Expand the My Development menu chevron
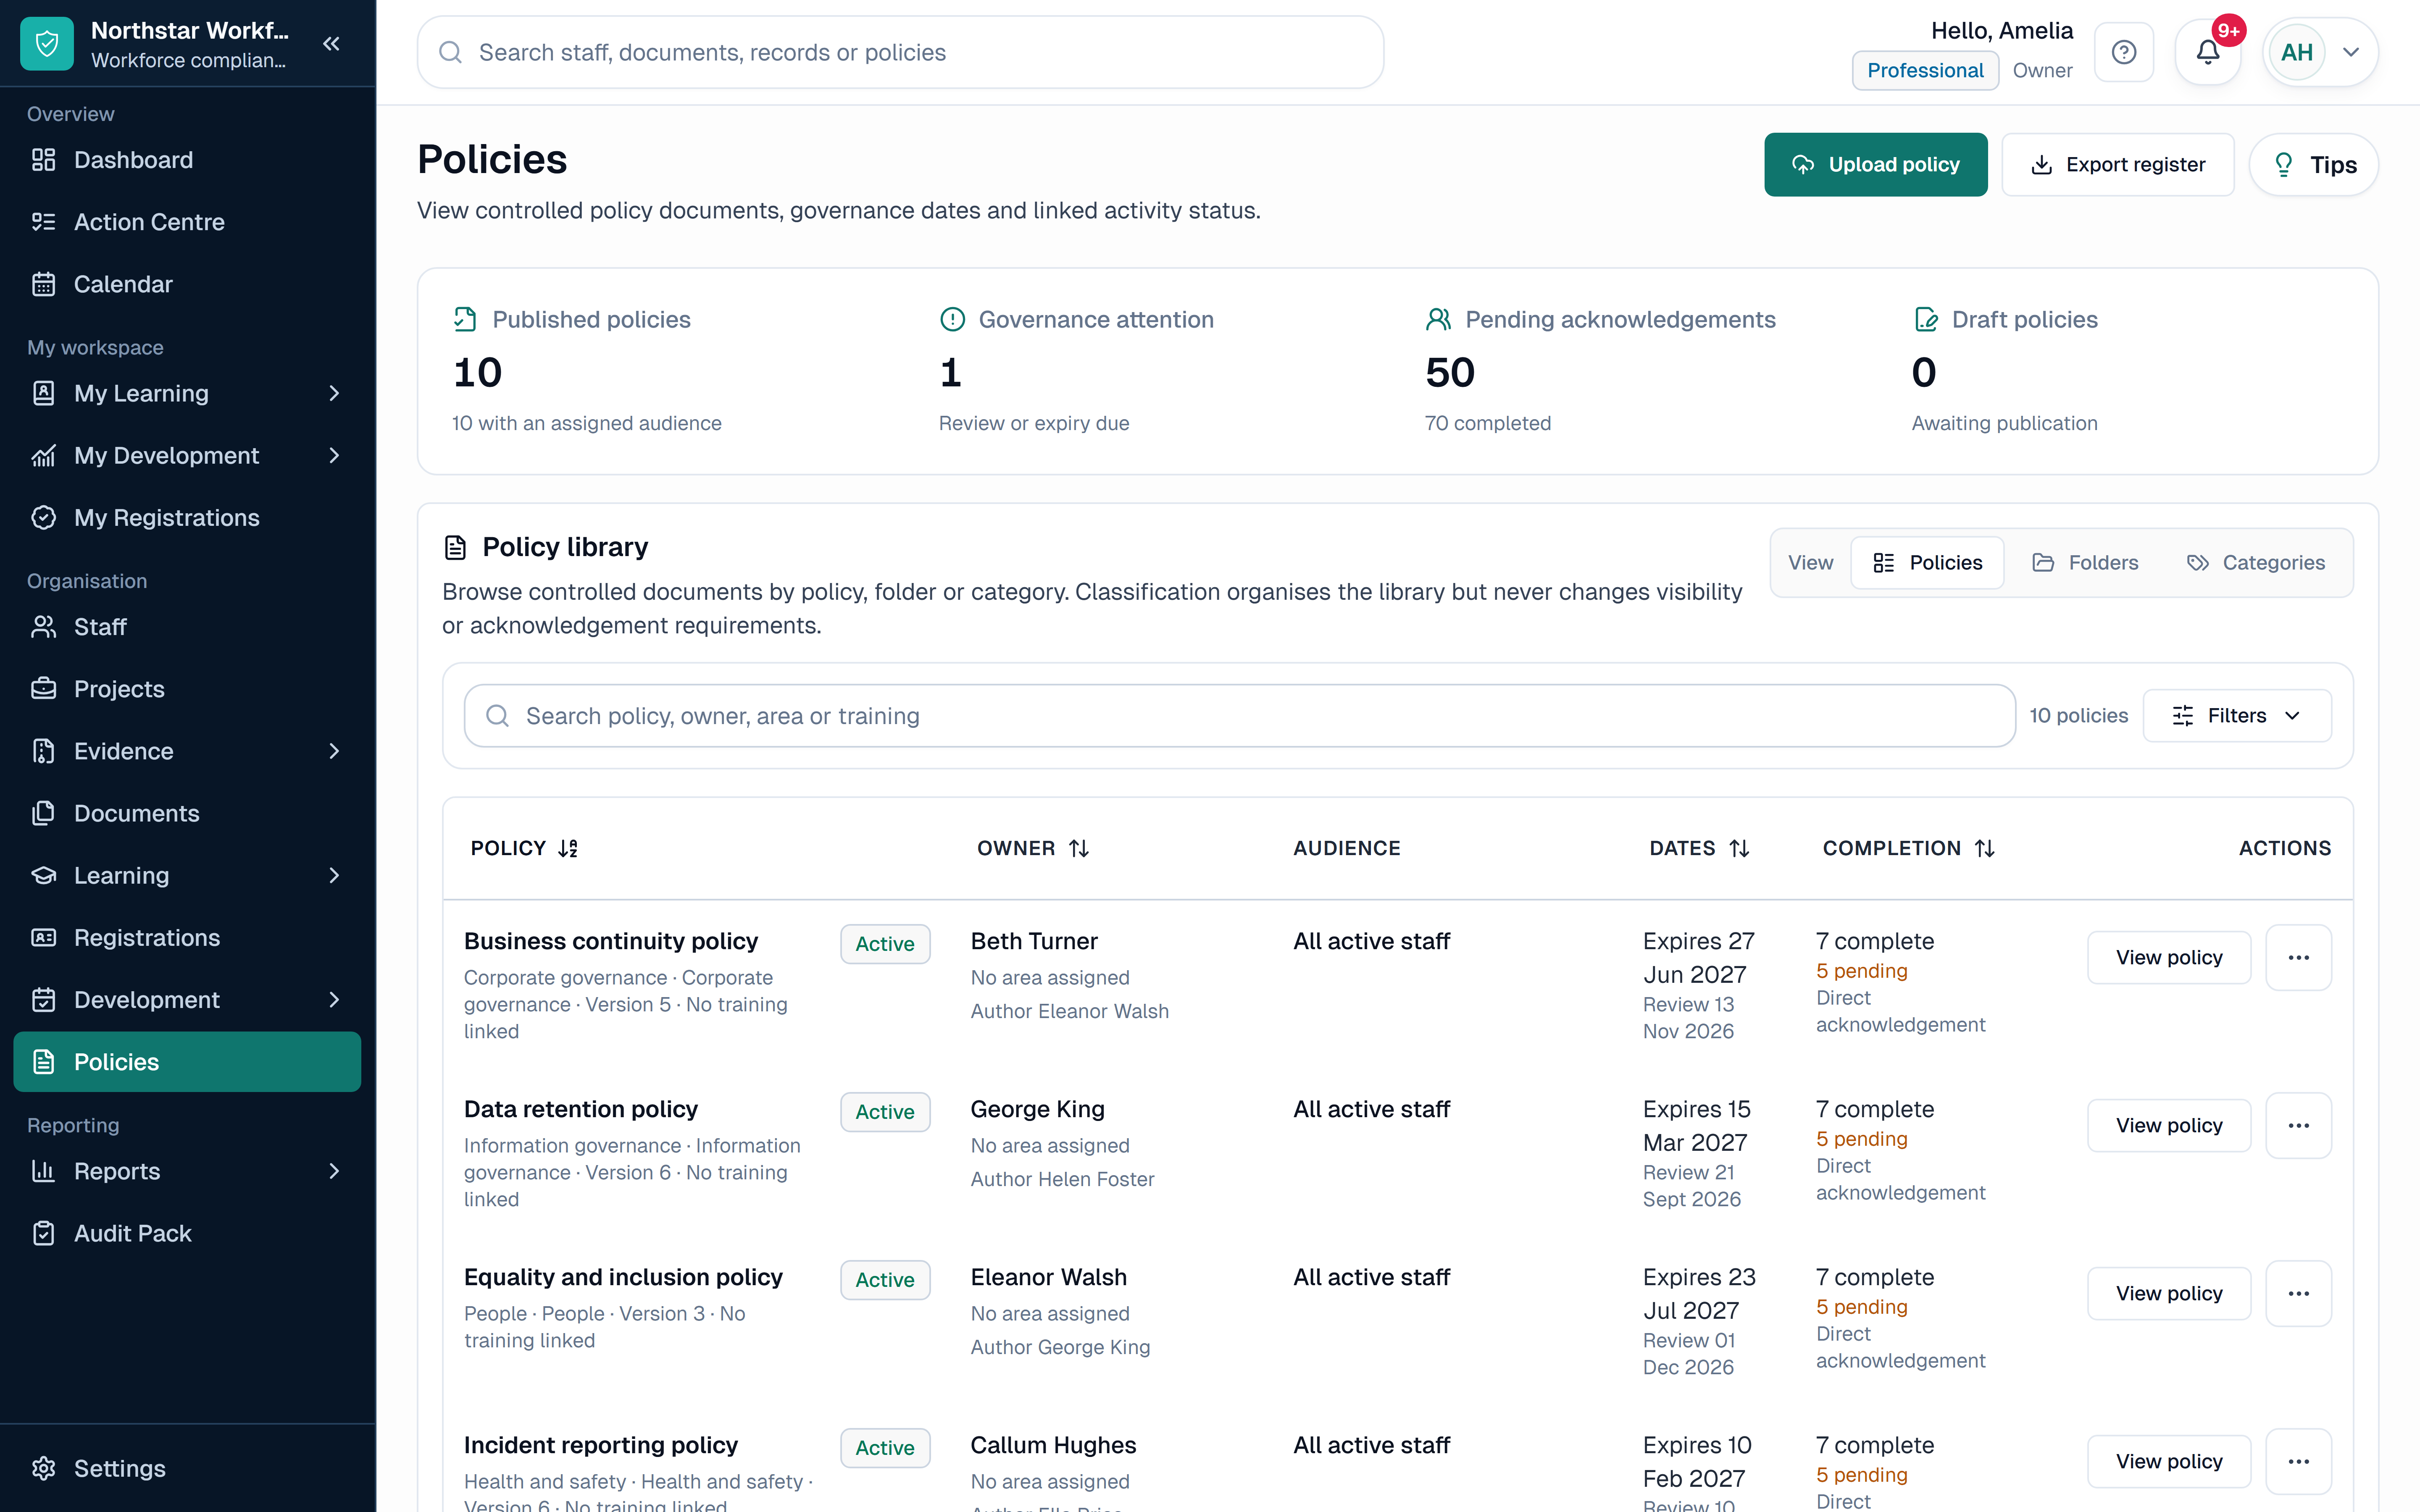 pyautogui.click(x=334, y=455)
